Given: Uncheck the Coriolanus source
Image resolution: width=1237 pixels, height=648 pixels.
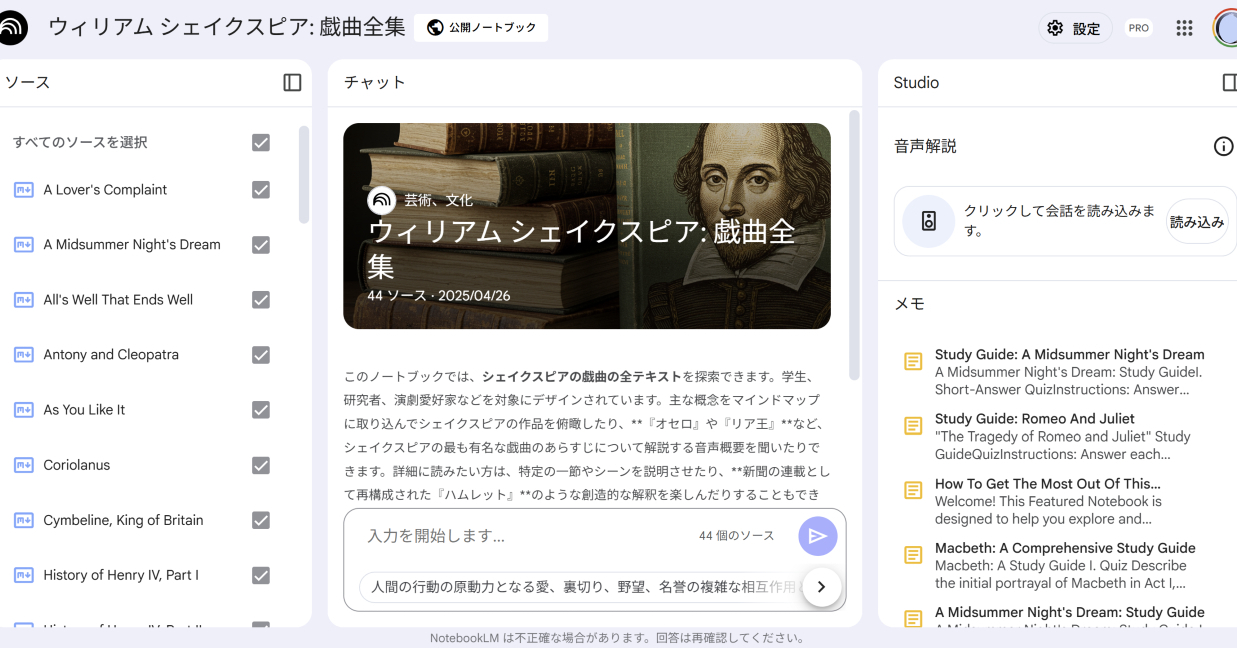Looking at the screenshot, I should 260,464.
